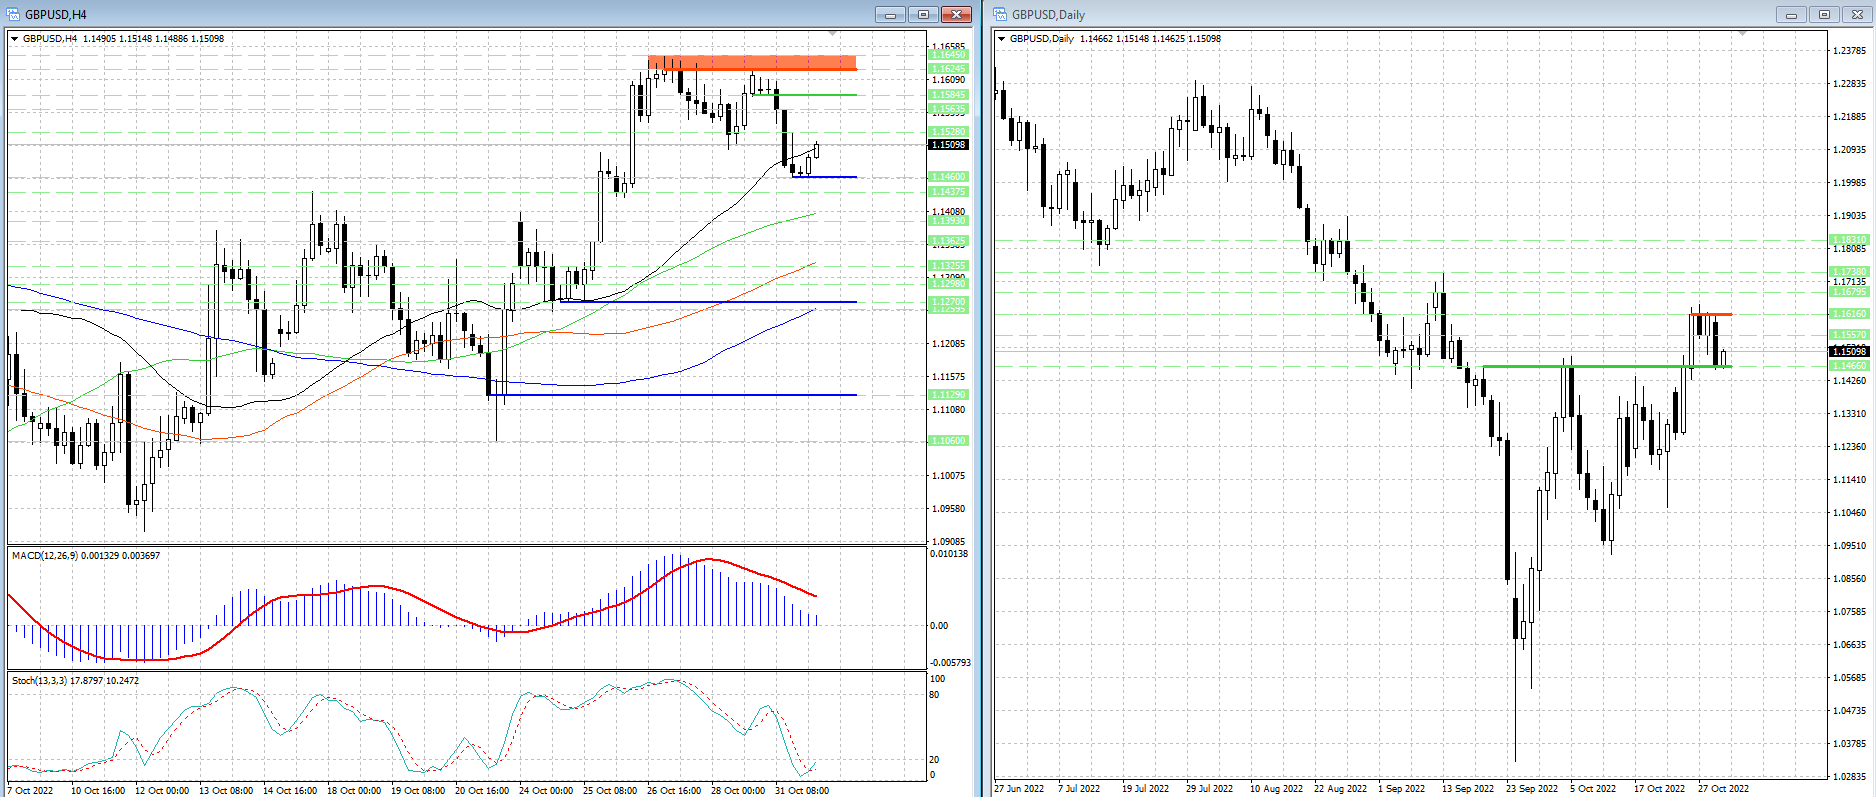Select the blue horizontal line at 1.11290
The height and width of the screenshot is (797, 1876).
[680, 395]
